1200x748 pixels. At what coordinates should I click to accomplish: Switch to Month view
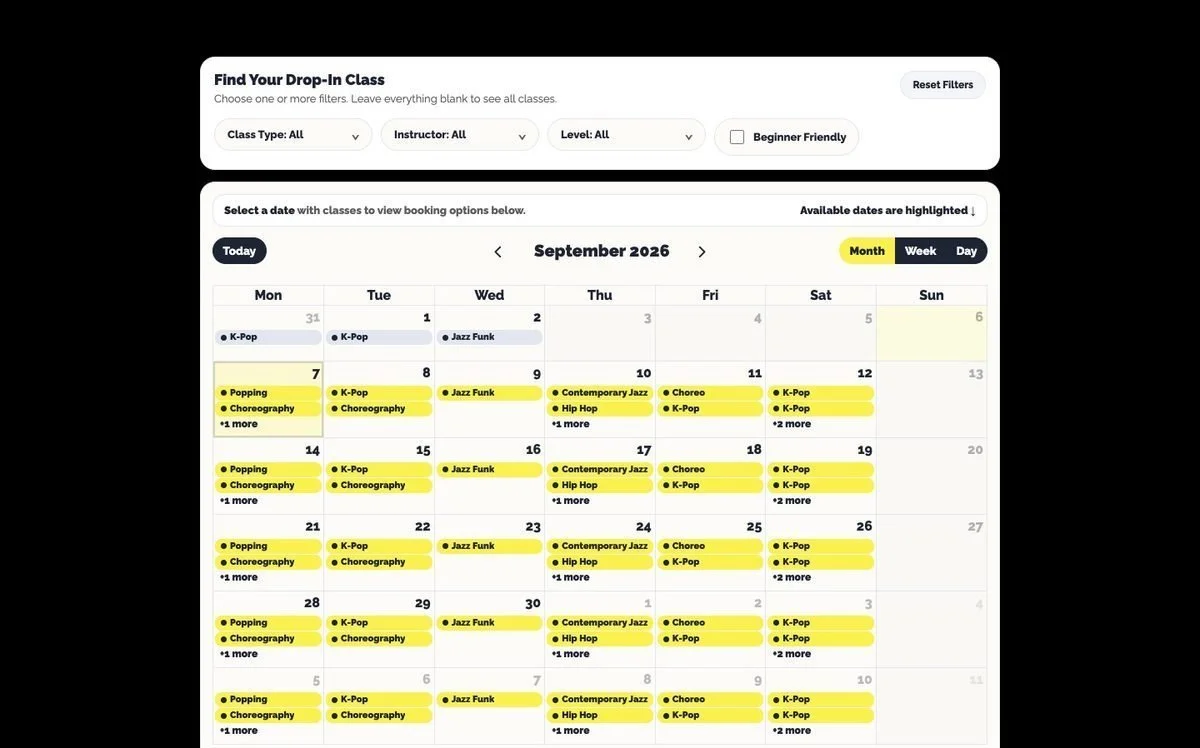[867, 251]
